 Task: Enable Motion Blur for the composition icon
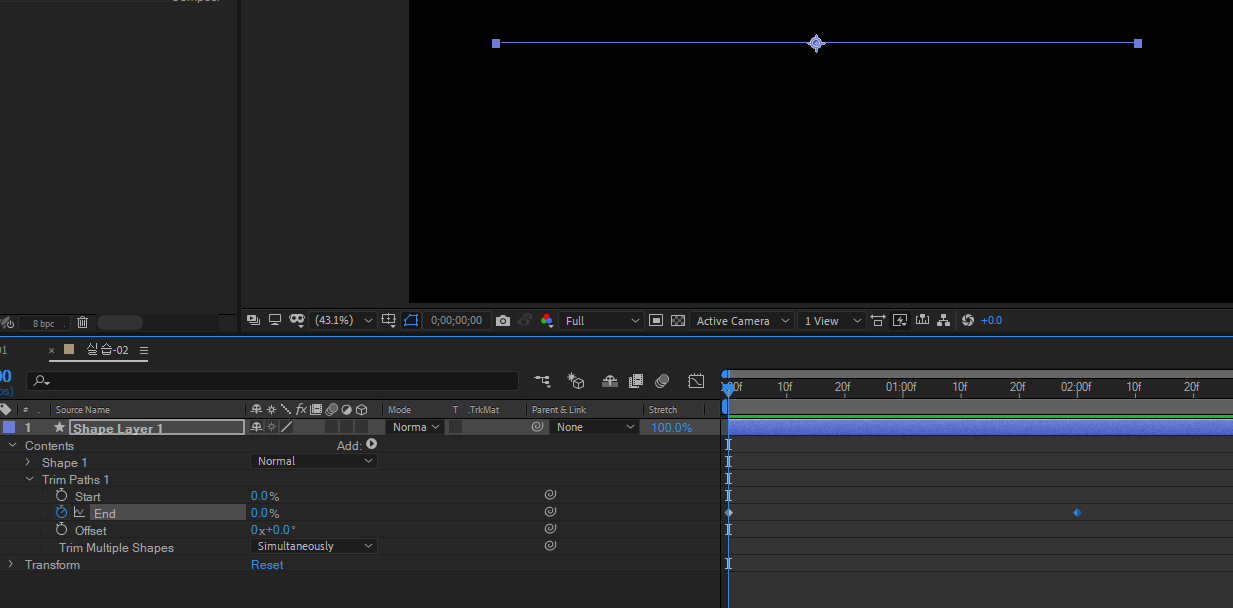[x=662, y=381]
